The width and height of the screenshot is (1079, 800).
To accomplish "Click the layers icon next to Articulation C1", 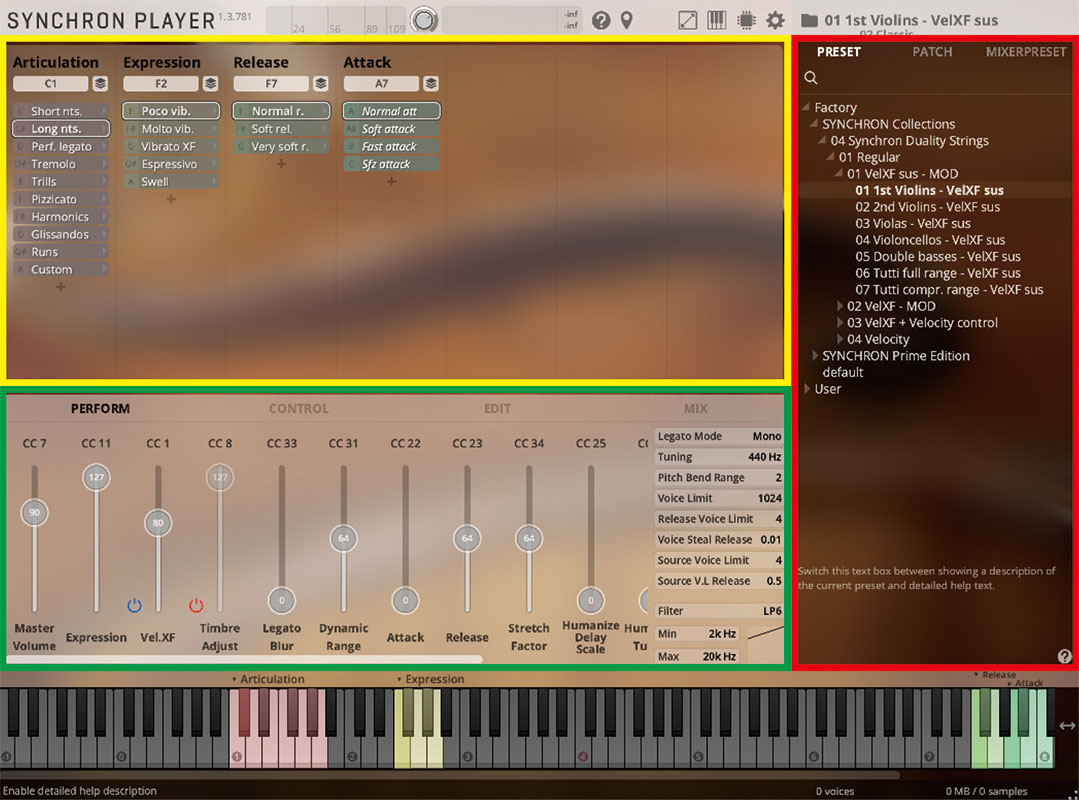I will pos(100,83).
